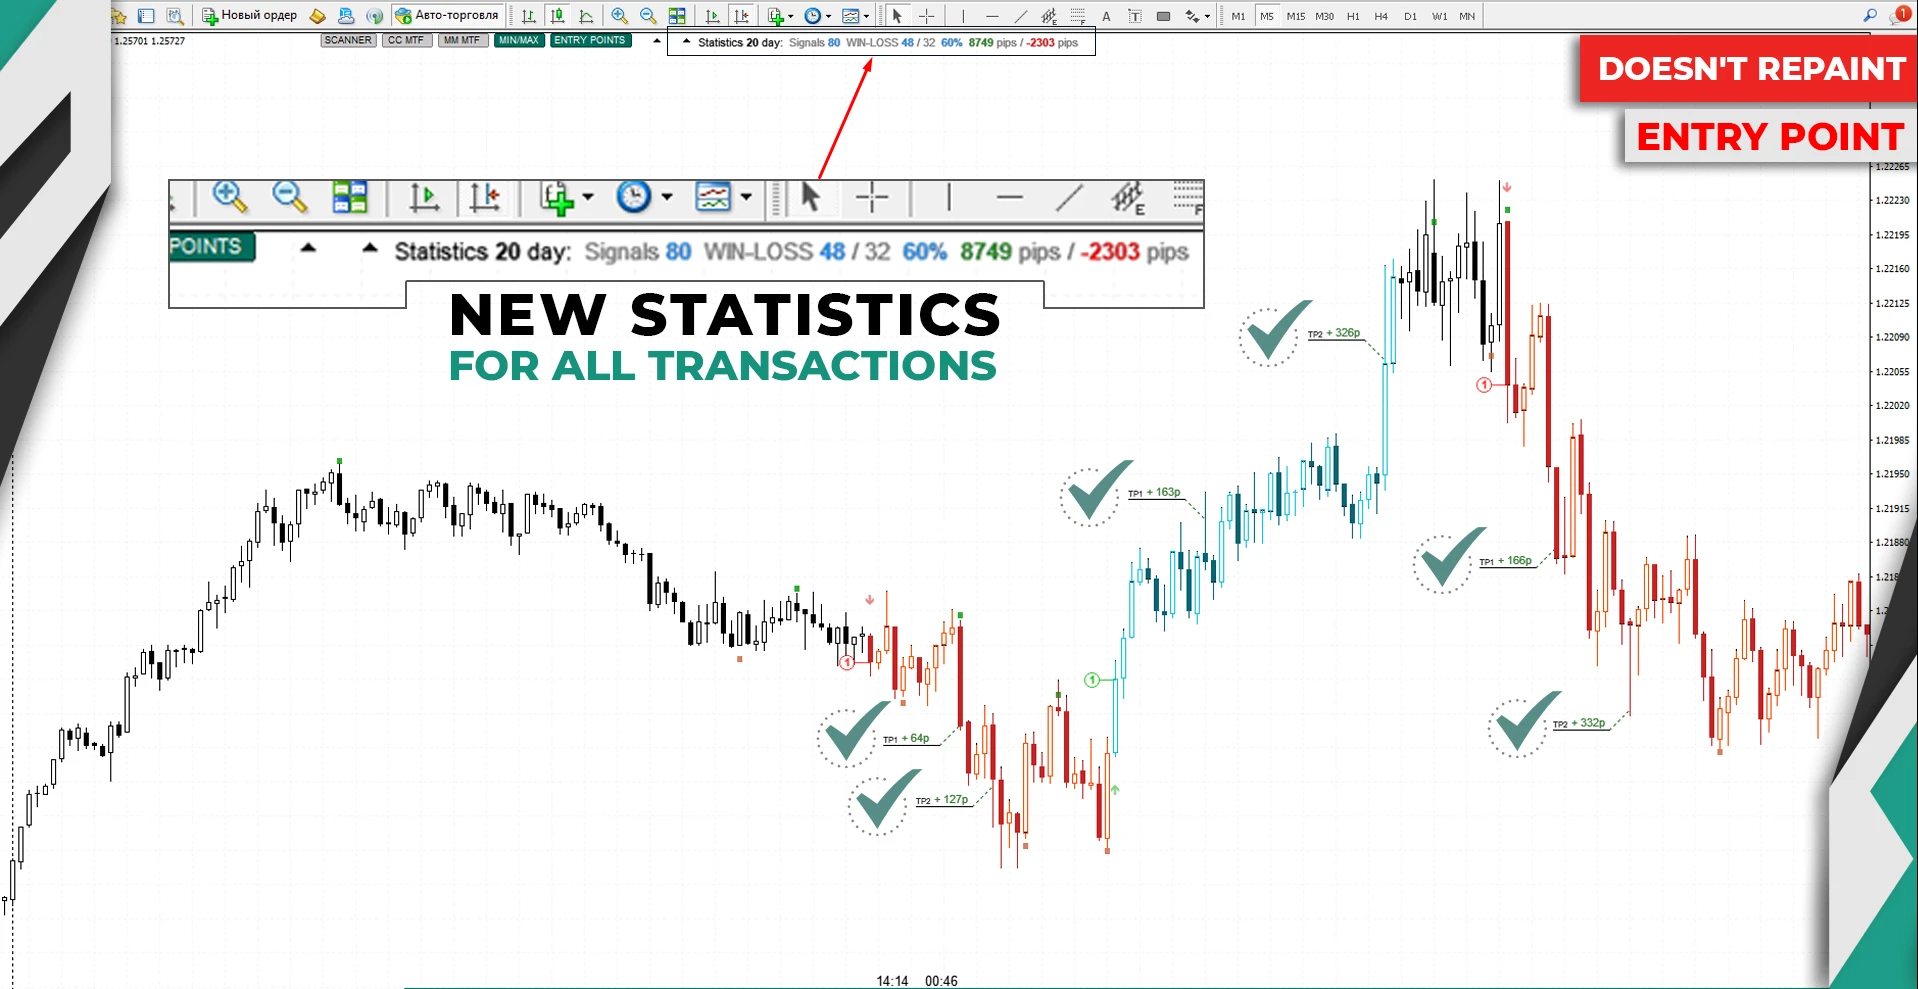Switch chart to candlestick mode
Screen dimensions: 1918x989
(x=558, y=16)
